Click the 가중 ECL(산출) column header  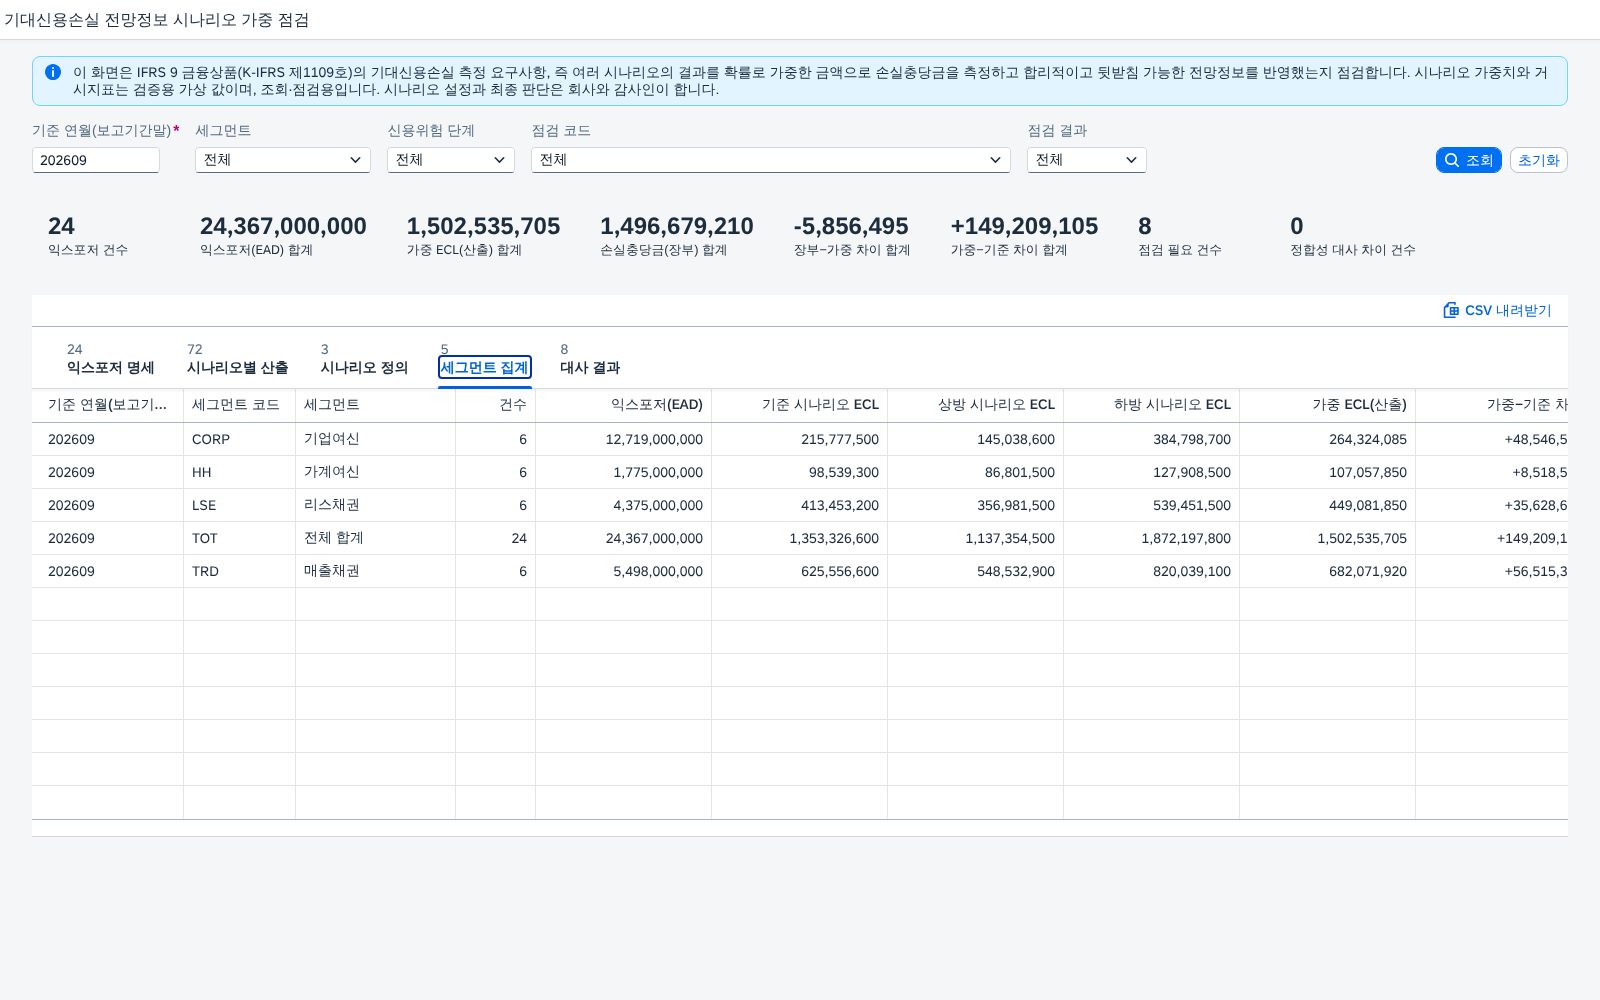[1328, 405]
